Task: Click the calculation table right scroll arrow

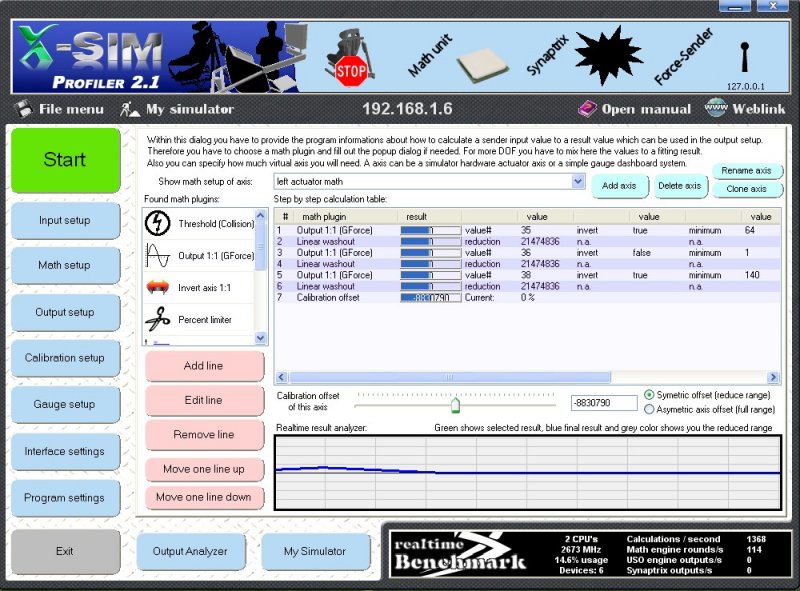Action: click(773, 377)
